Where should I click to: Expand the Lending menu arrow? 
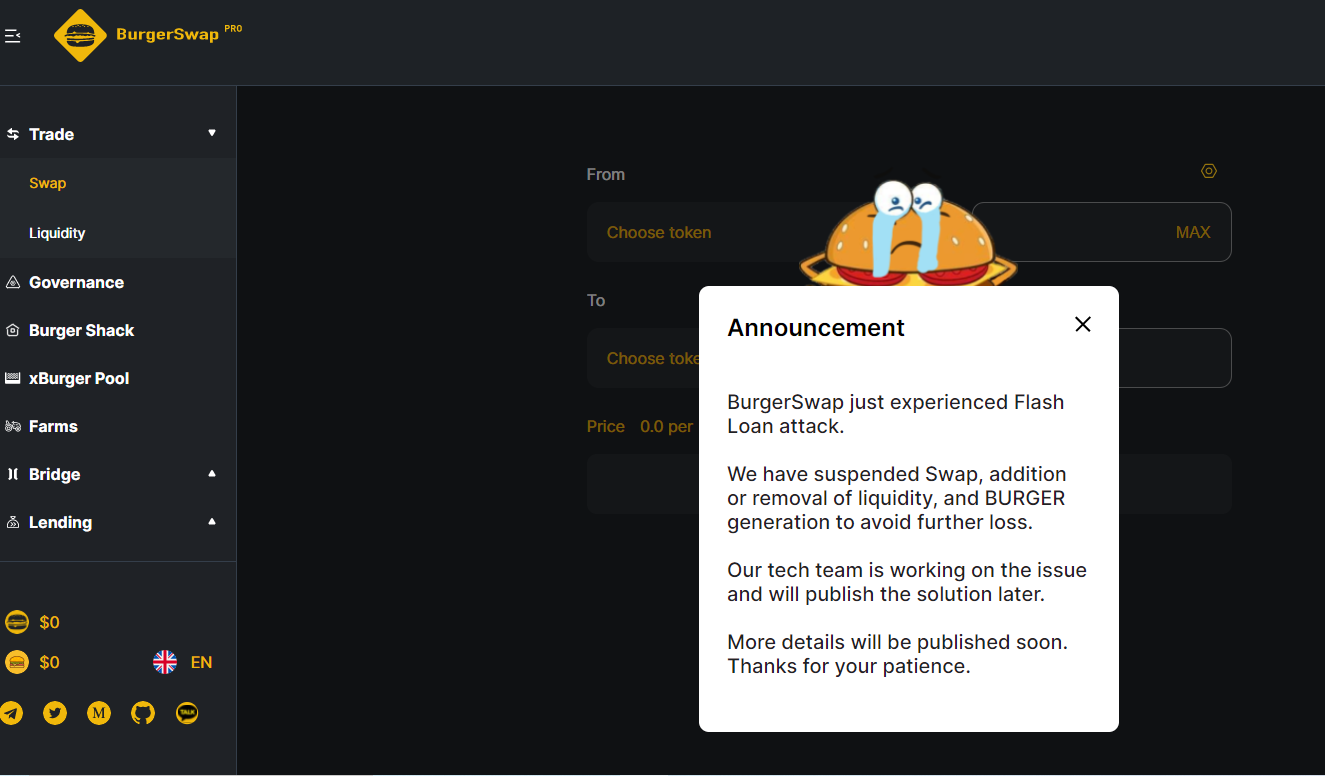point(212,521)
